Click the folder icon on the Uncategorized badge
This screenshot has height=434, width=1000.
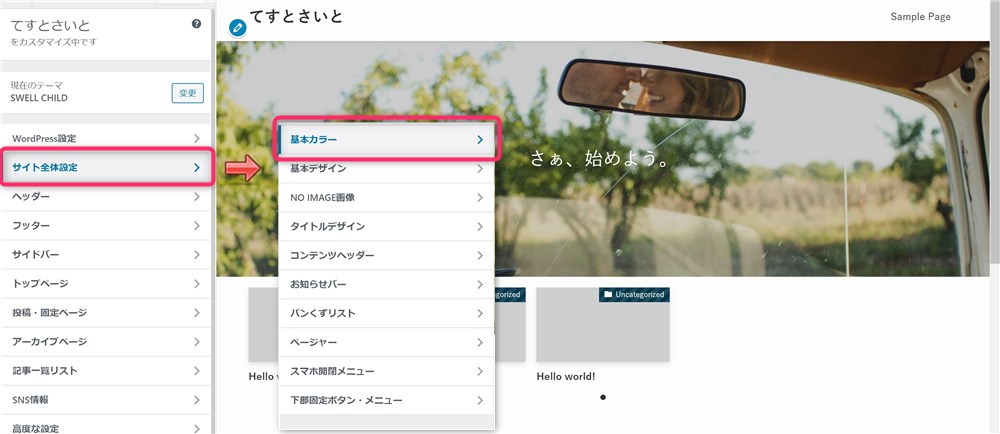(x=608, y=294)
